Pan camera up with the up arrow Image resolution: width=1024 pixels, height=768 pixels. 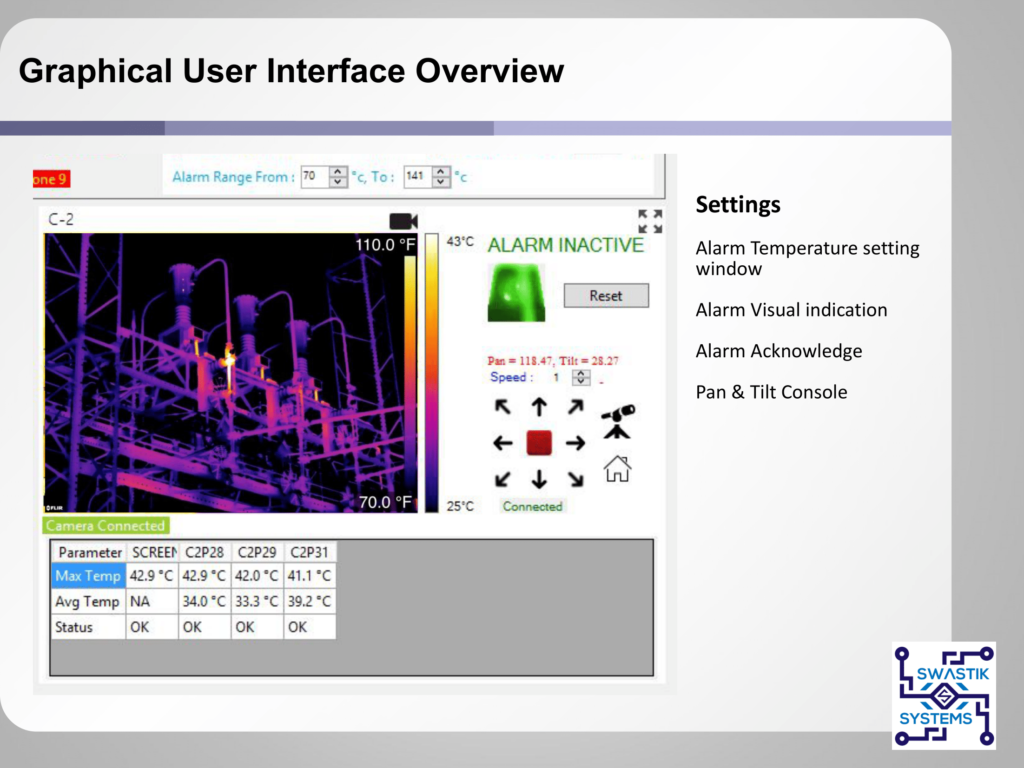[x=539, y=407]
